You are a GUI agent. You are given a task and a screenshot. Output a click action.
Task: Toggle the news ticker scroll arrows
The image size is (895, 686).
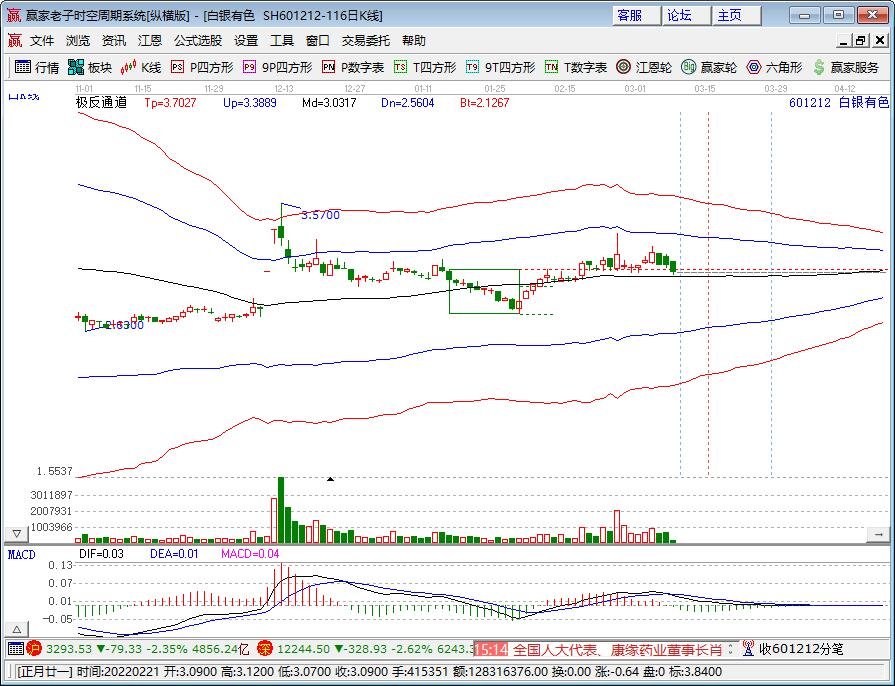pyautogui.click(x=730, y=649)
